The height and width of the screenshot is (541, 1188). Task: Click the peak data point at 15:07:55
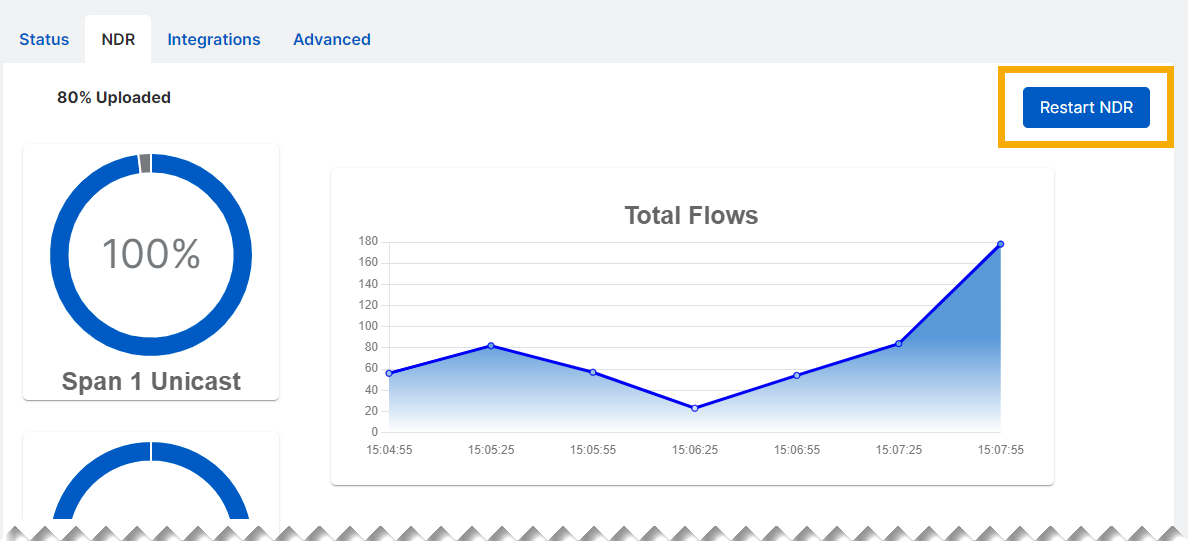[x=1000, y=244]
